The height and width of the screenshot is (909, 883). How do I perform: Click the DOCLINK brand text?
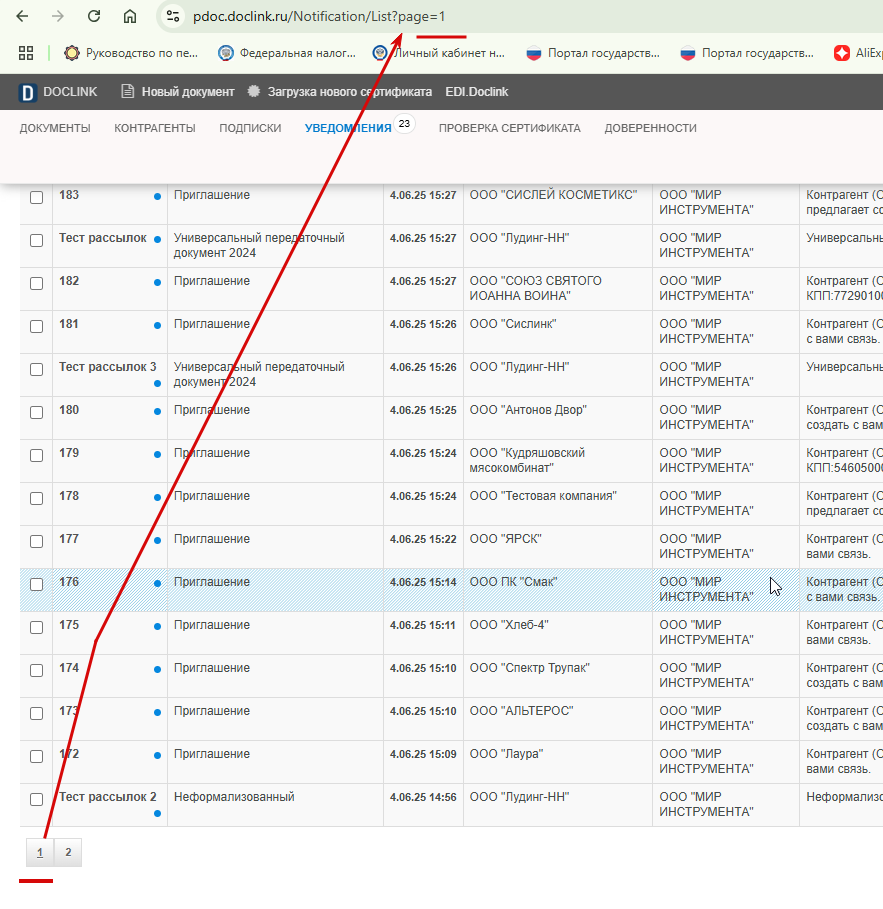[70, 92]
